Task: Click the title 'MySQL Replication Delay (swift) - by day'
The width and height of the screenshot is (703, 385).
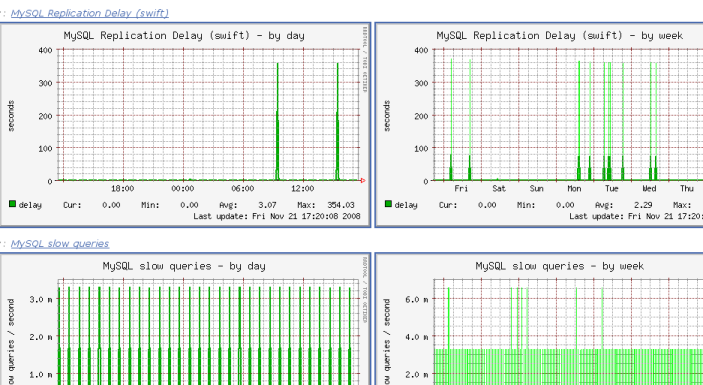Action: click(184, 35)
